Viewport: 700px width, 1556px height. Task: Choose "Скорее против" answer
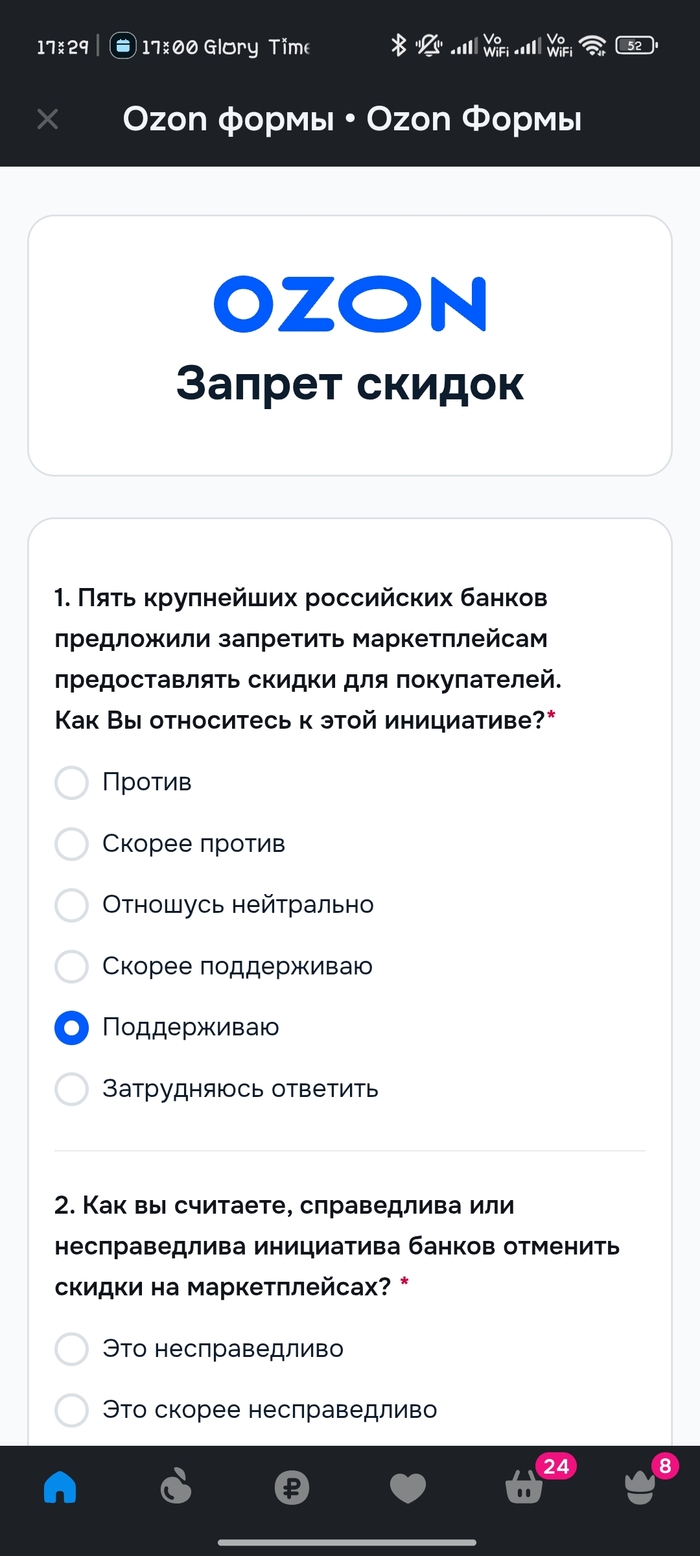pyautogui.click(x=71, y=844)
